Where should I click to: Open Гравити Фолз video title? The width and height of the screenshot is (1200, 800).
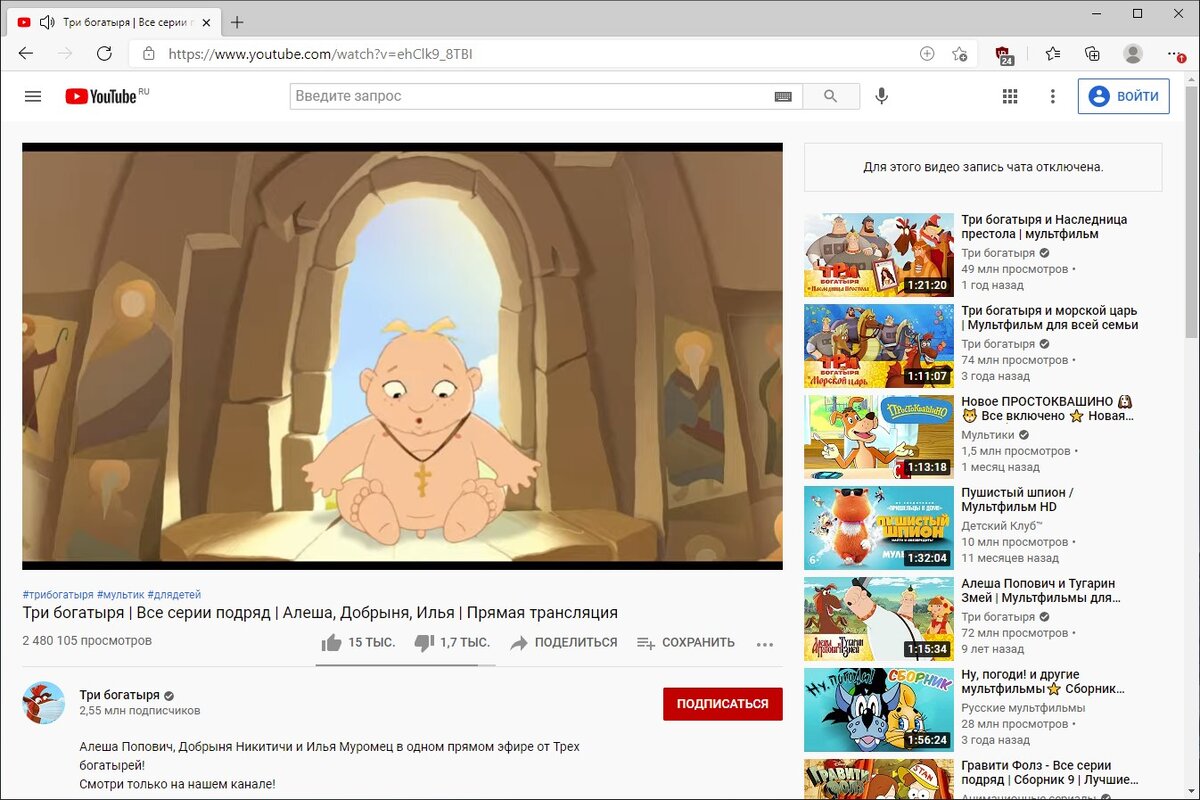(x=1050, y=773)
